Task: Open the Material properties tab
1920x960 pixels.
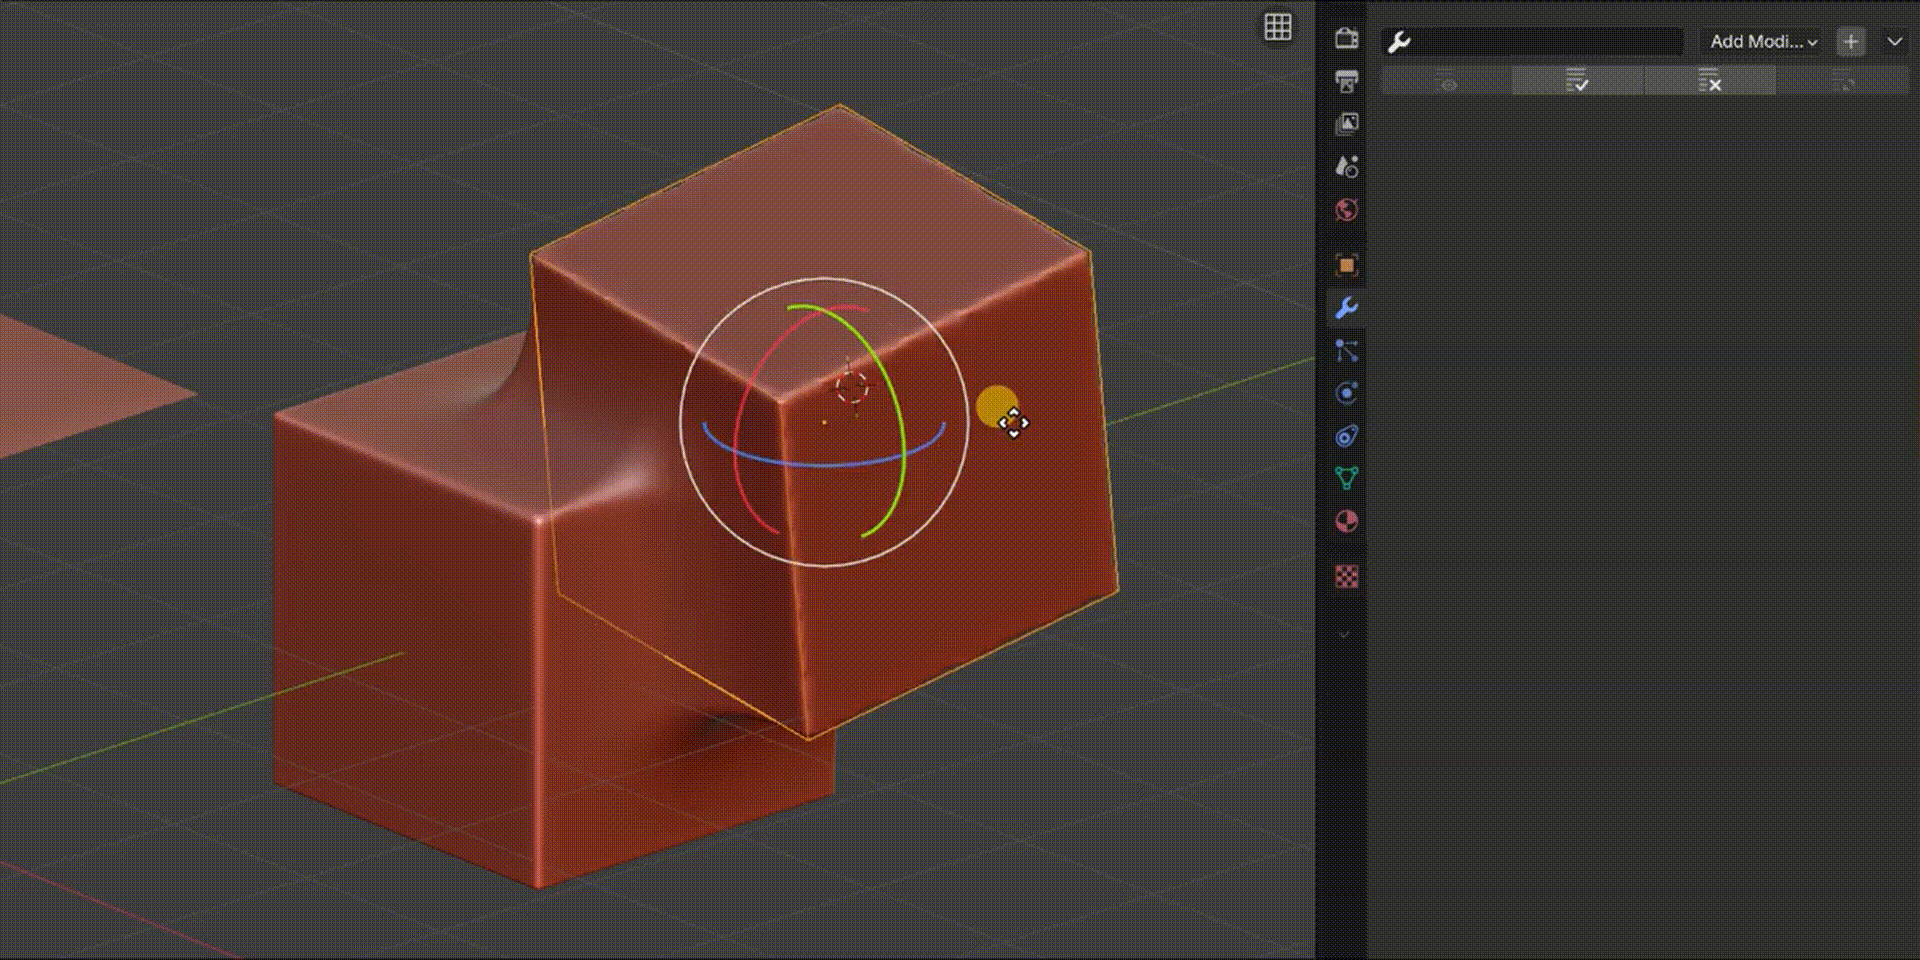Action: pyautogui.click(x=1346, y=521)
